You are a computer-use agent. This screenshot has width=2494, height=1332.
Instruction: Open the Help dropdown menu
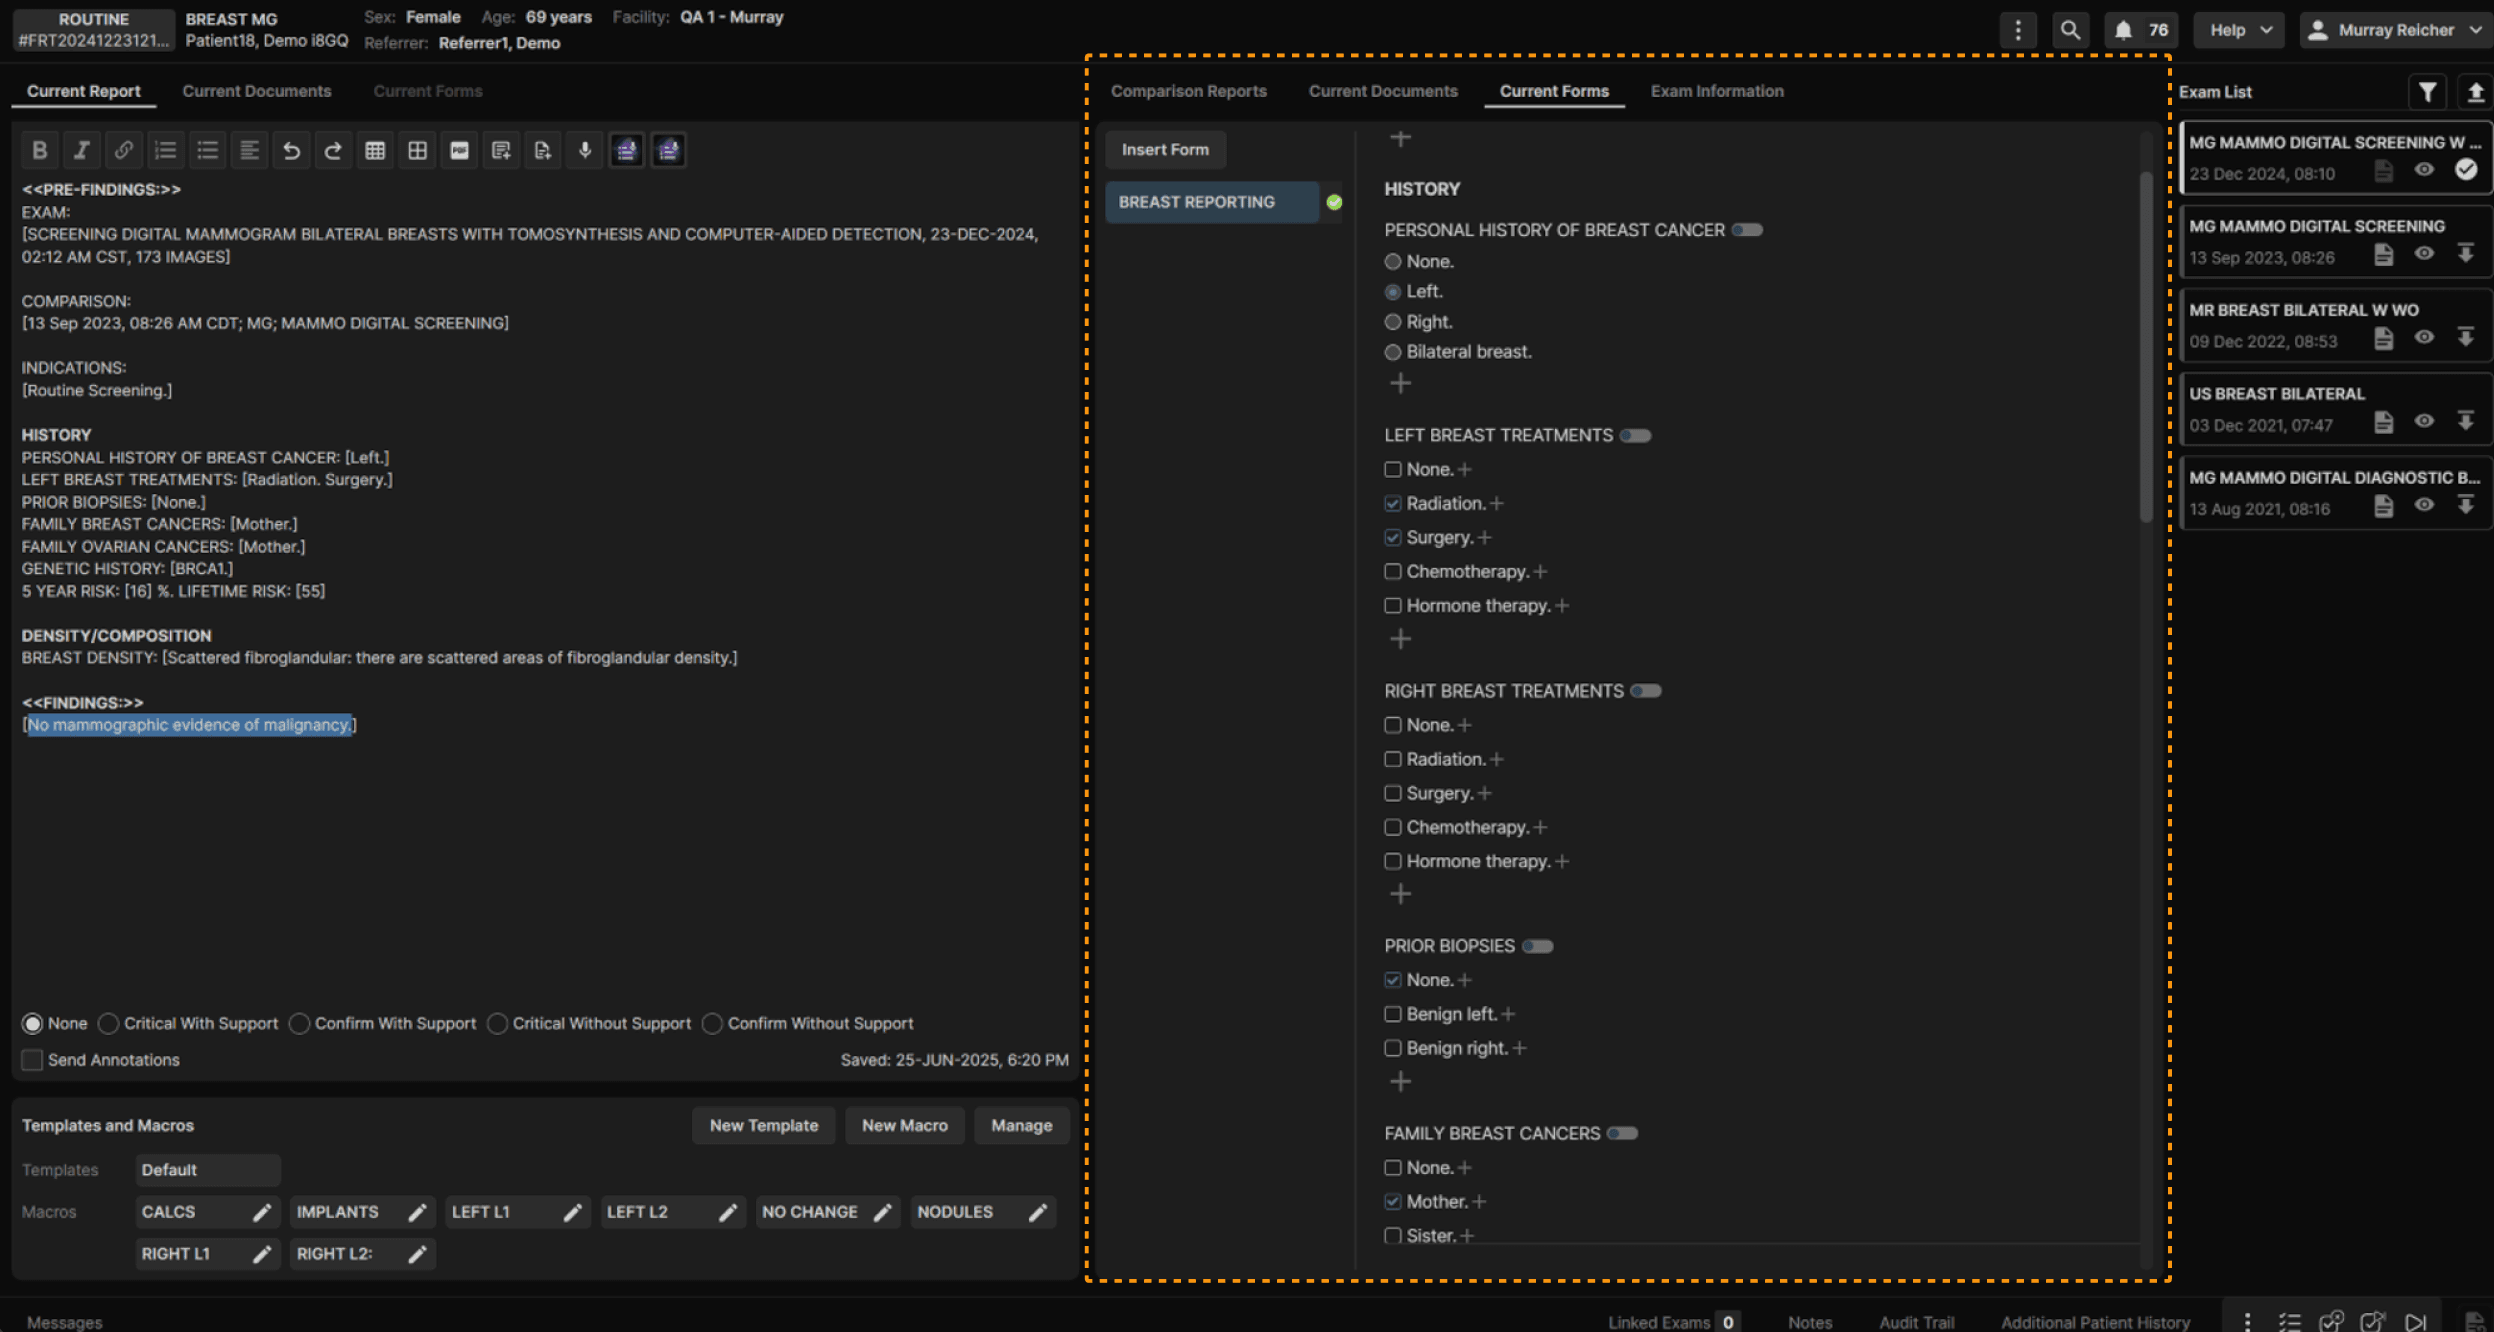[2239, 30]
